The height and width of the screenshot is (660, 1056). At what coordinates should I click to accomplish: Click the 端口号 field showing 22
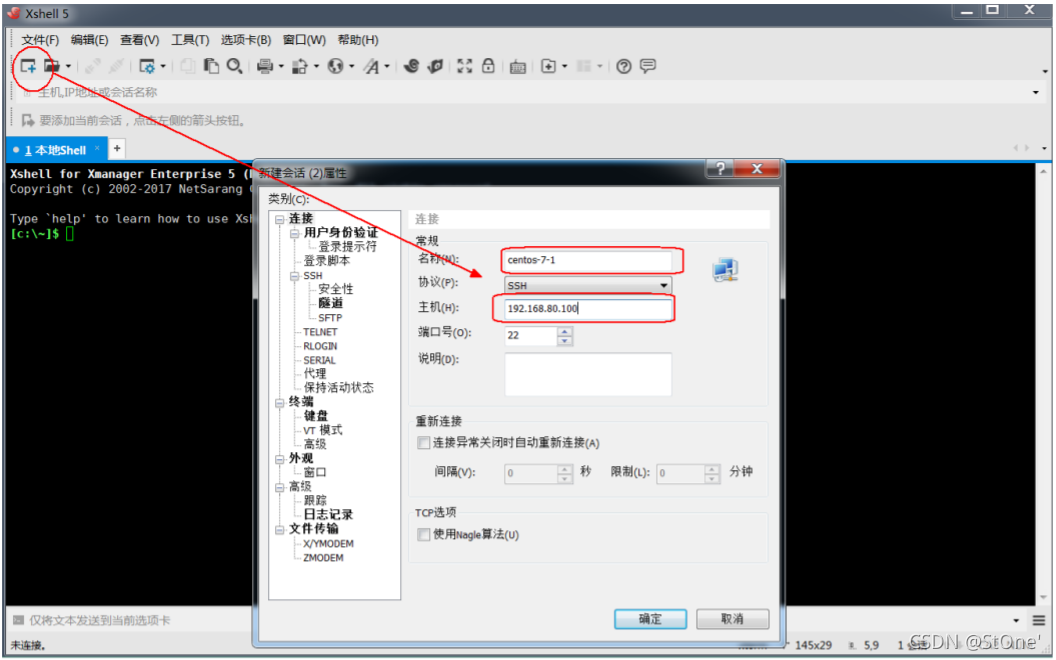click(x=531, y=335)
